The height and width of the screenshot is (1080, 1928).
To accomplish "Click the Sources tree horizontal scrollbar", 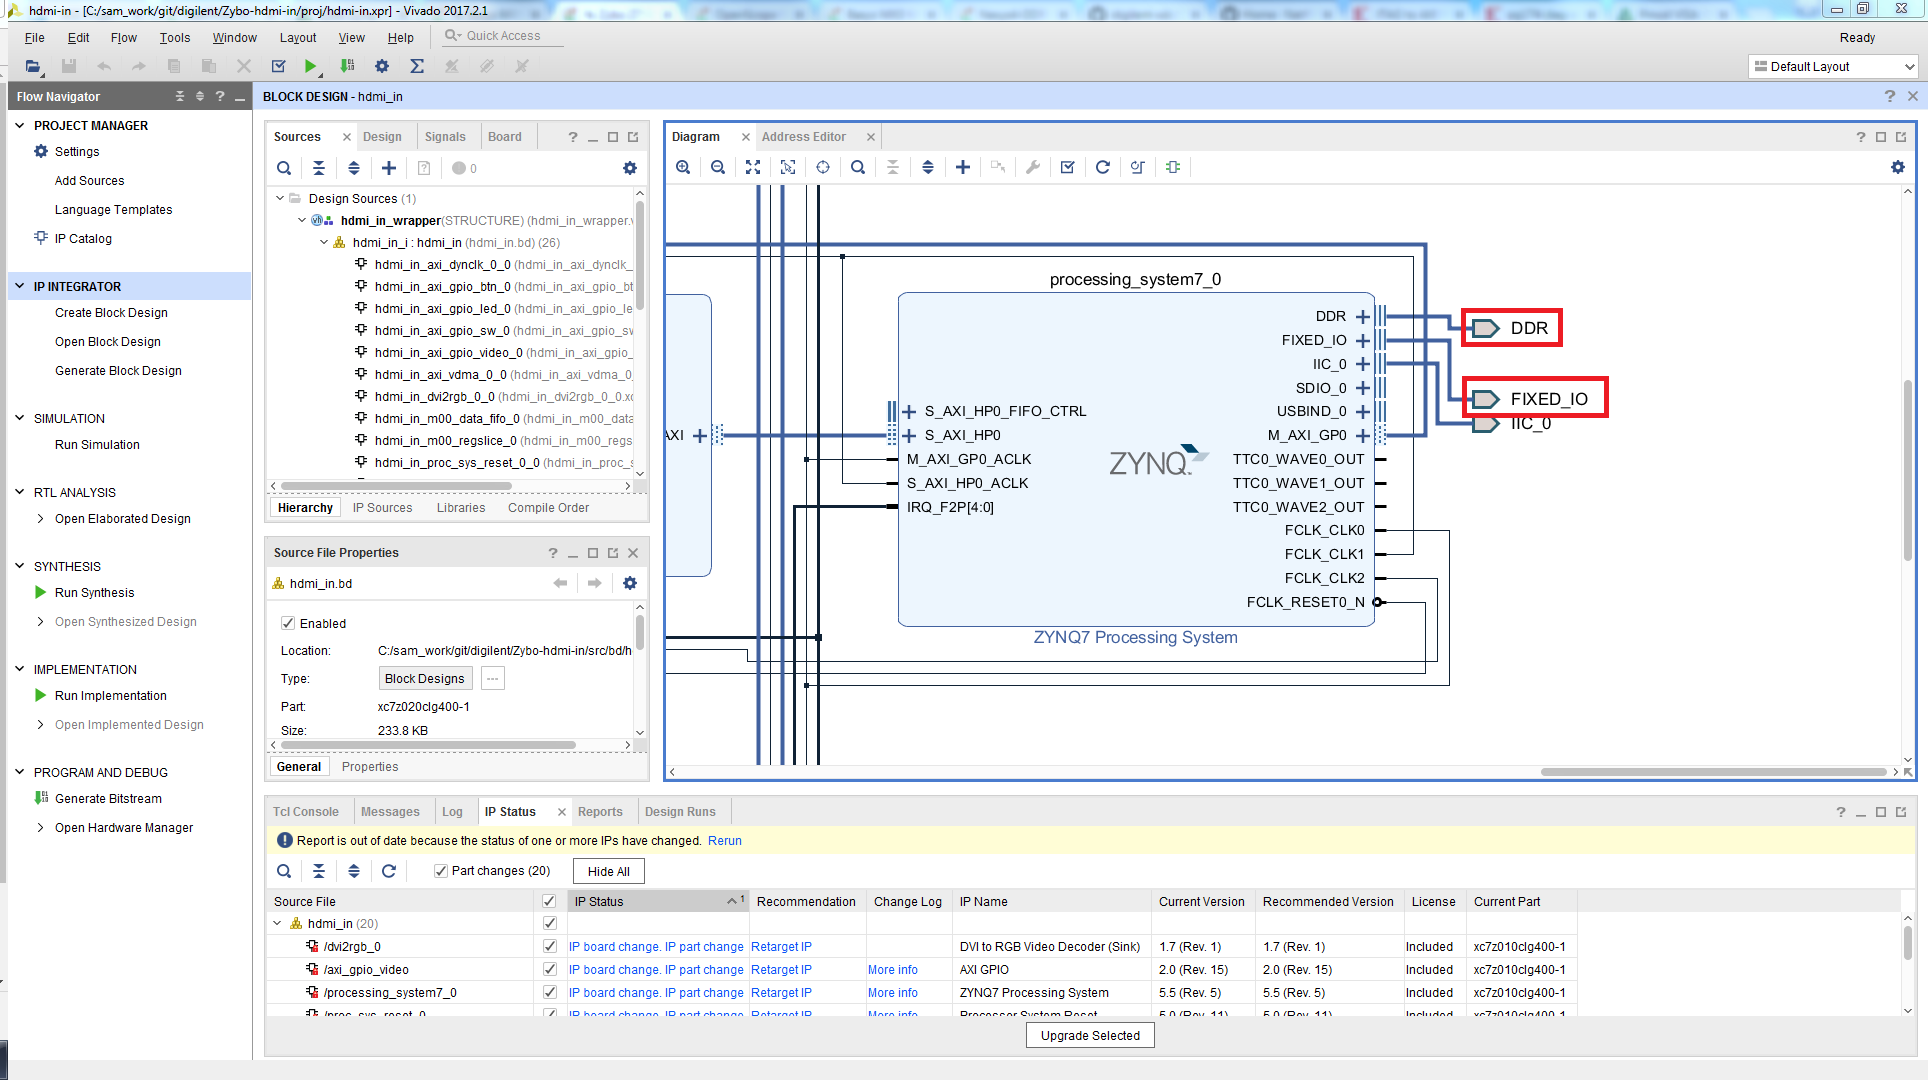I will click(x=397, y=486).
